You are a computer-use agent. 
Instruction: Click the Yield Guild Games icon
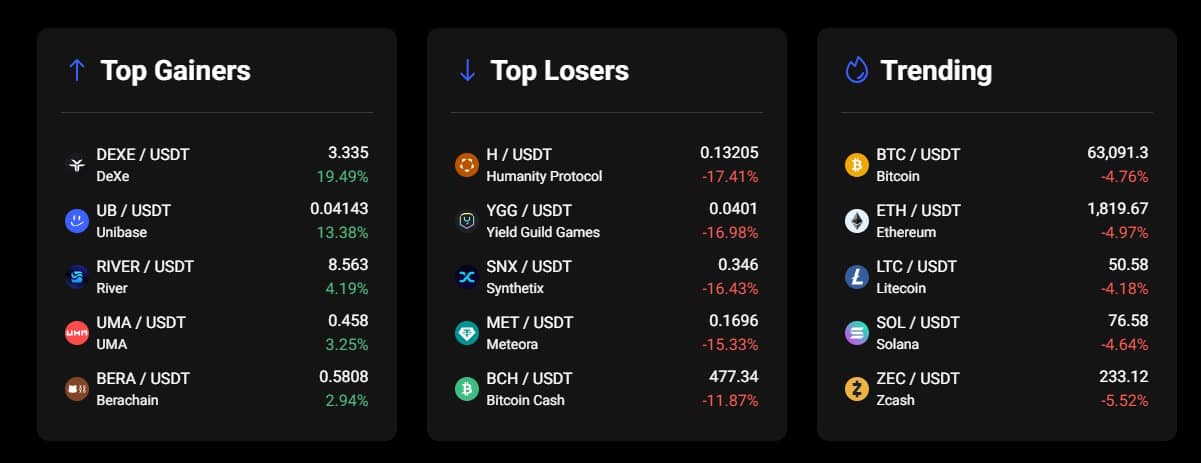click(467, 221)
